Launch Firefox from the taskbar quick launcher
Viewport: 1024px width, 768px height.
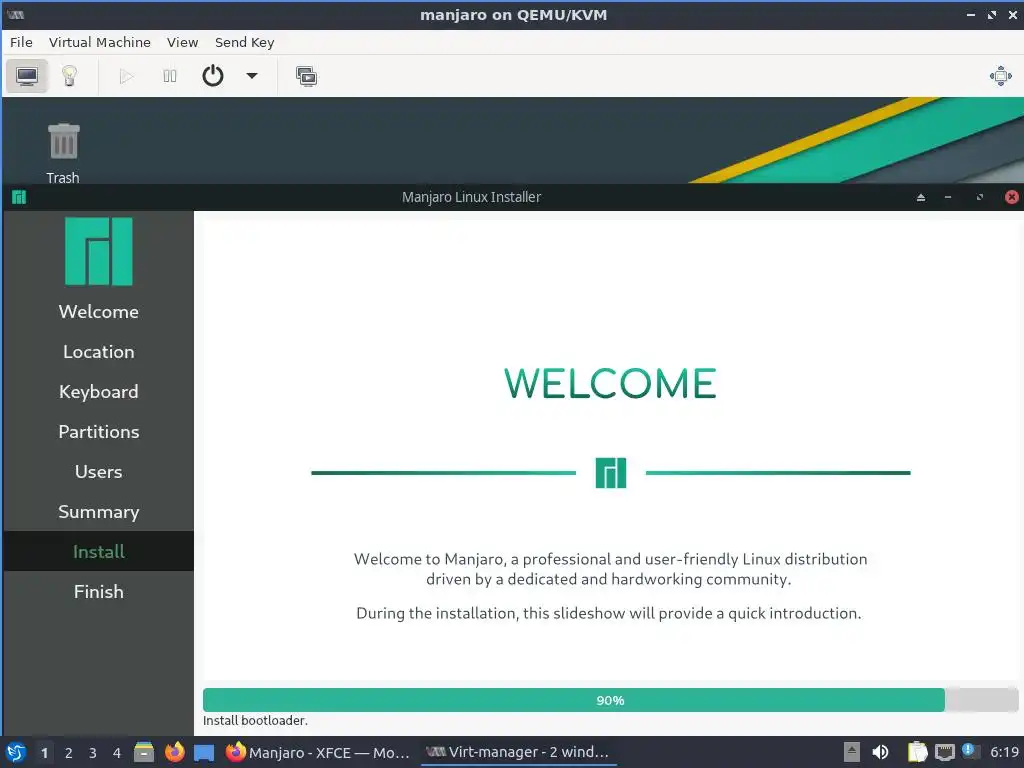pyautogui.click(x=174, y=752)
